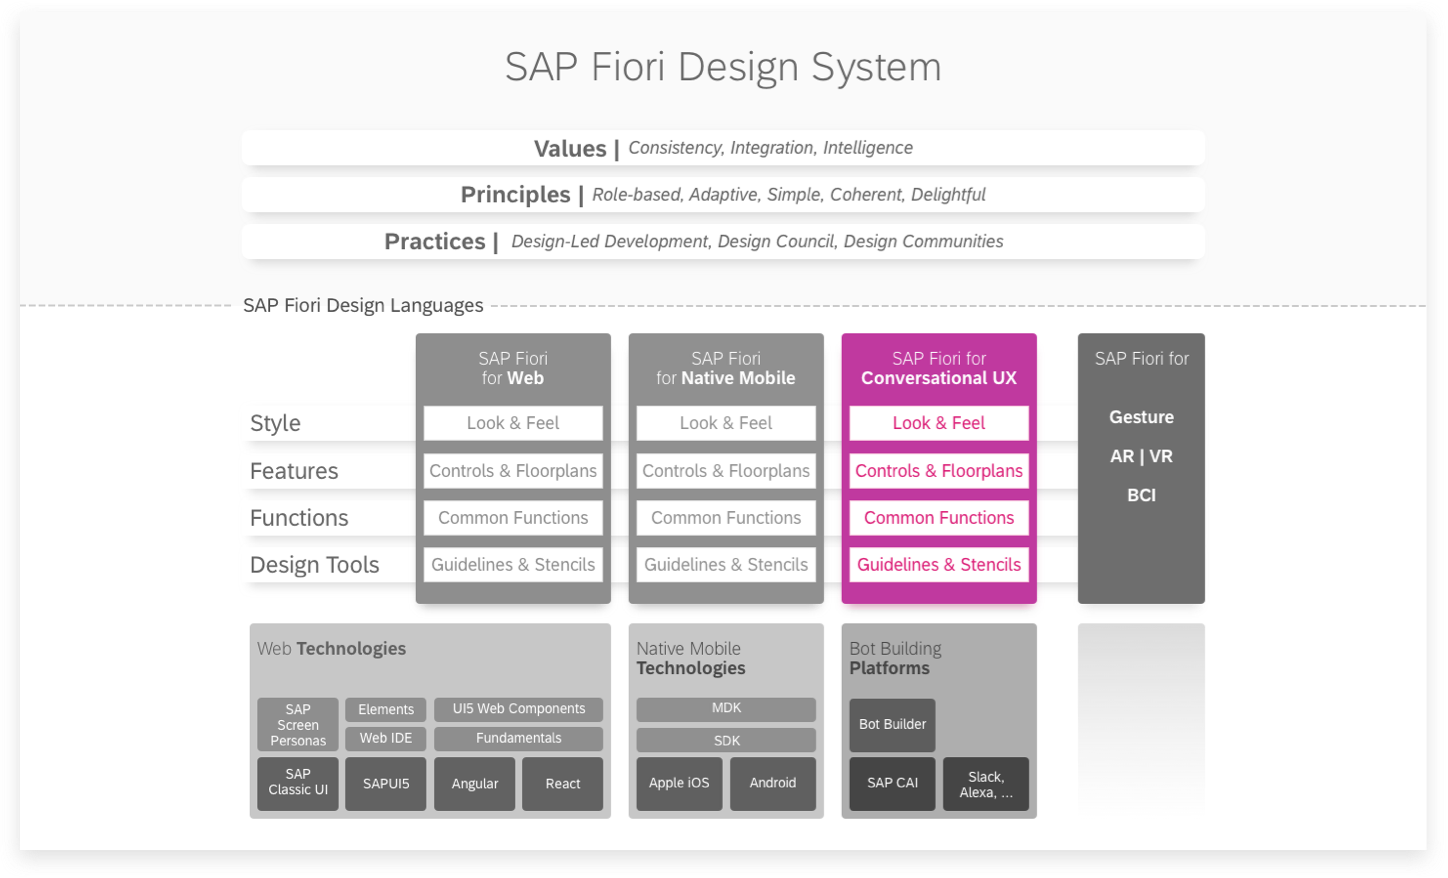The width and height of the screenshot is (1448, 878).
Task: Select the SAP Fiori for Conversational UX header
Action: 938,368
